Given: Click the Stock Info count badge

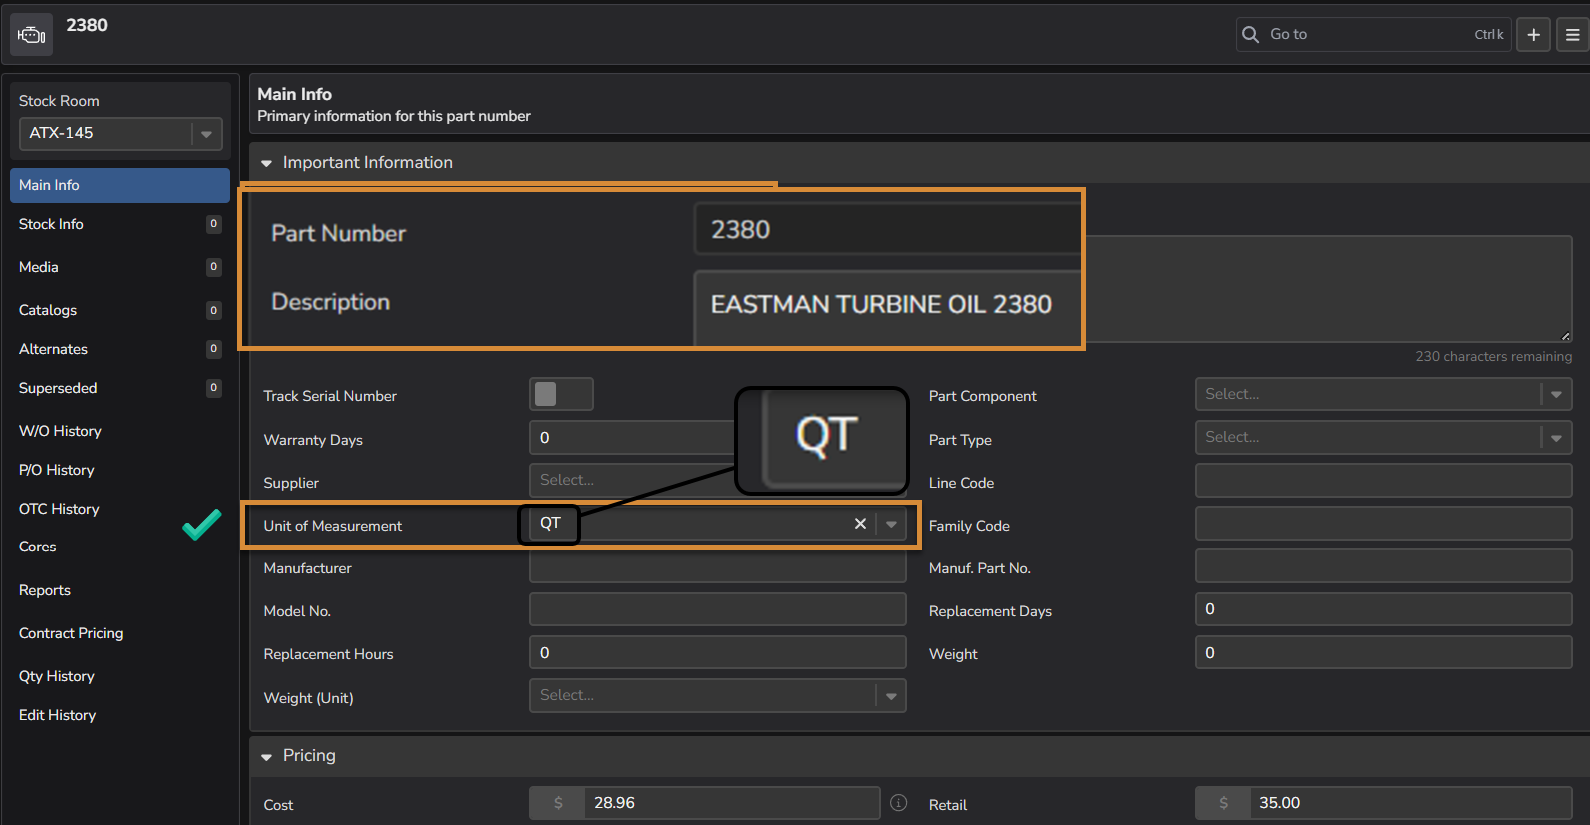Looking at the screenshot, I should pyautogui.click(x=213, y=224).
